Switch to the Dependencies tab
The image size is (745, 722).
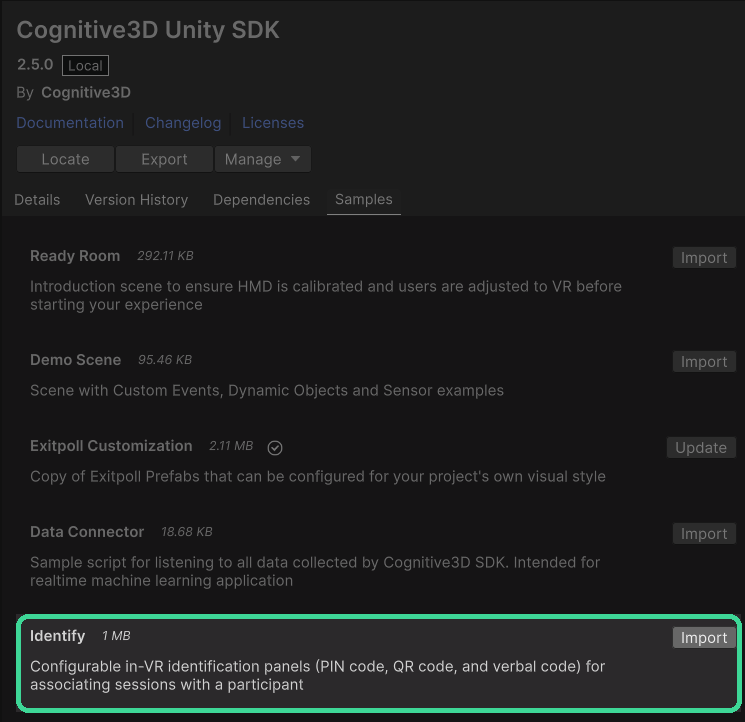(261, 200)
